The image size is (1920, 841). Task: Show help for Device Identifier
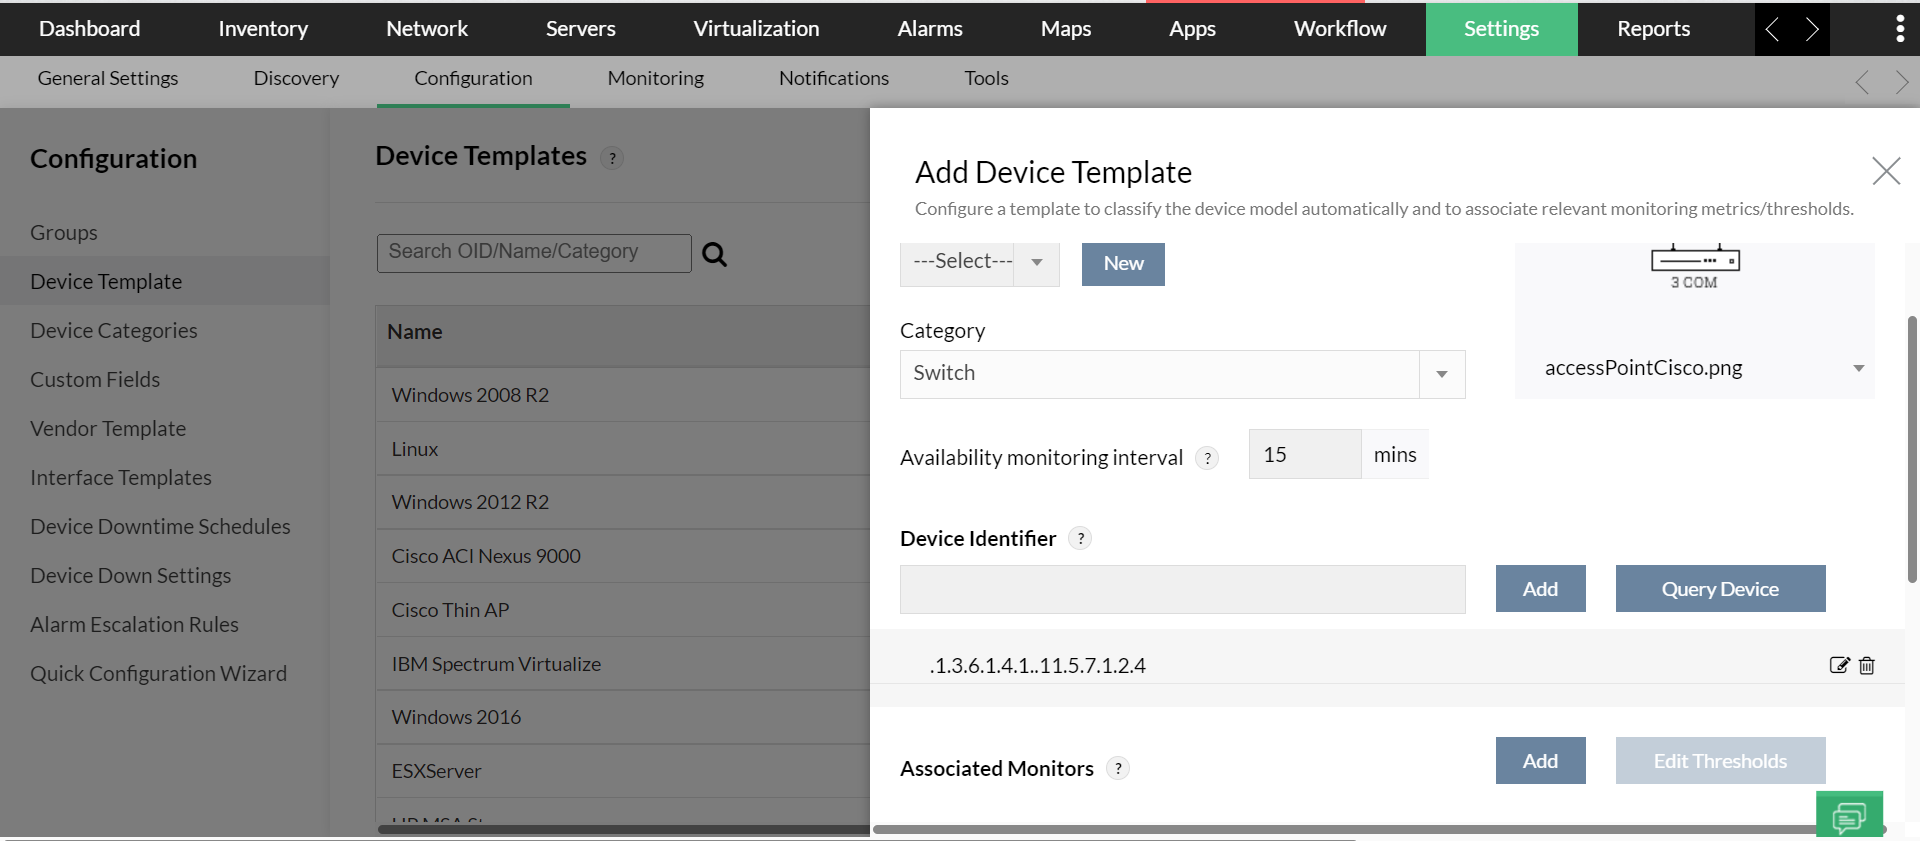pyautogui.click(x=1080, y=538)
